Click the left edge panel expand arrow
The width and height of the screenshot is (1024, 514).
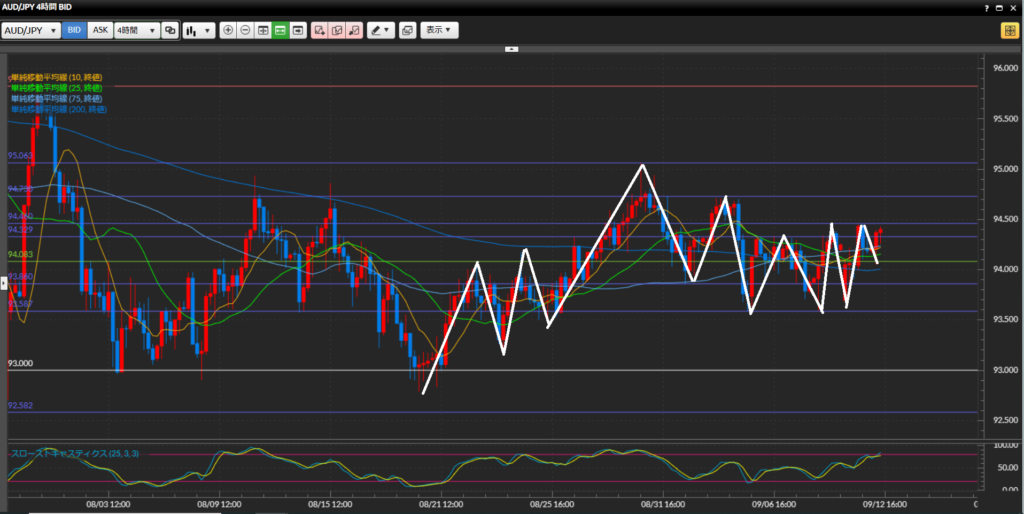coord(3,283)
